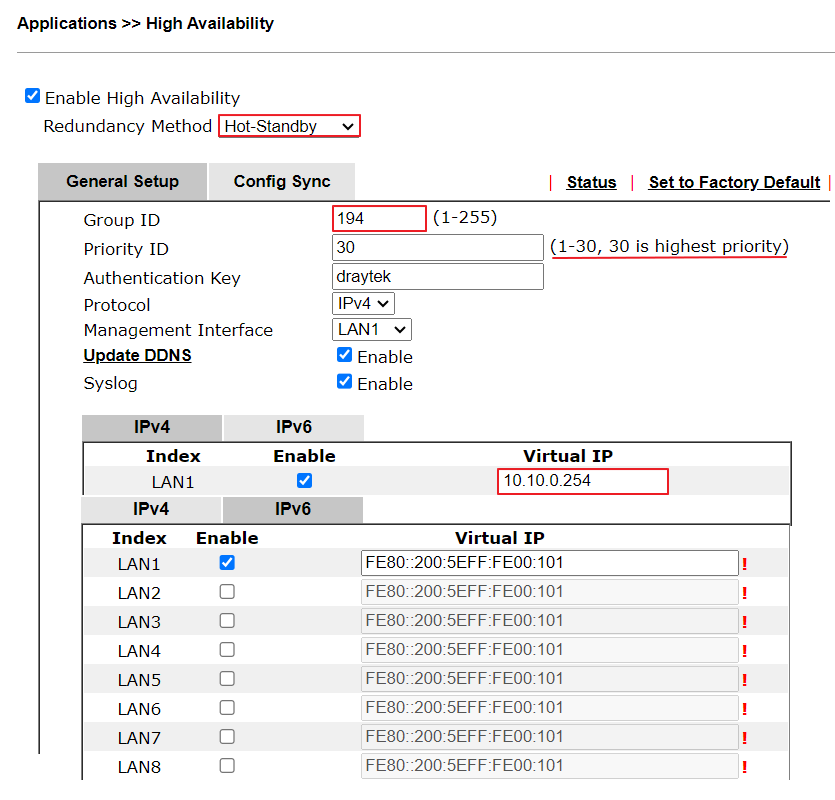Switch to General Setup tab
The height and width of the screenshot is (800, 835).
click(122, 182)
